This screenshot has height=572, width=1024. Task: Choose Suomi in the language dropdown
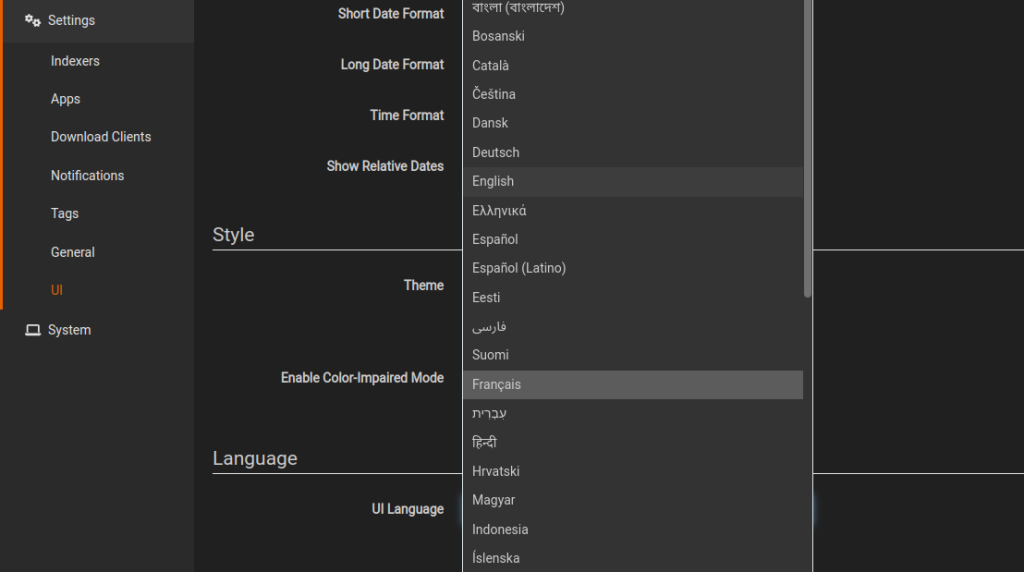click(632, 355)
